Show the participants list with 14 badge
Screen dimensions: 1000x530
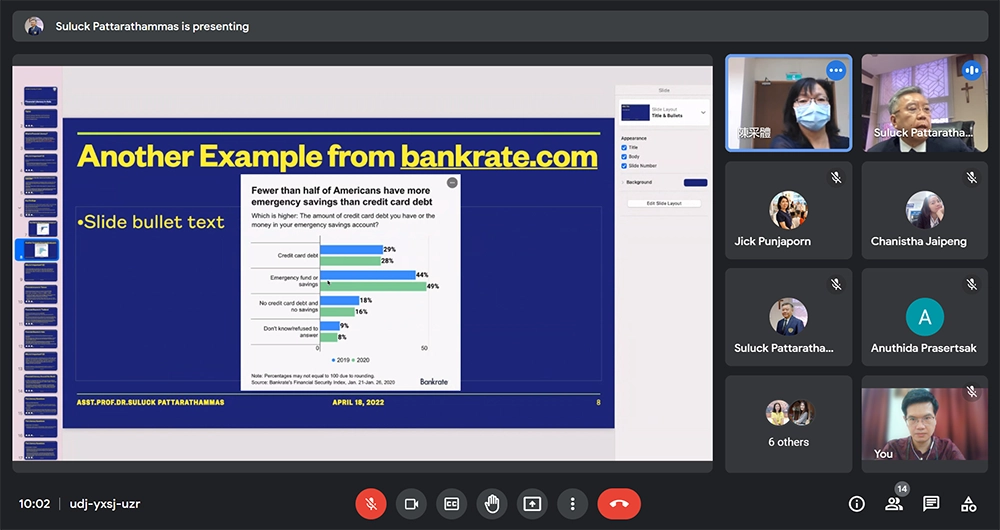tap(894, 504)
